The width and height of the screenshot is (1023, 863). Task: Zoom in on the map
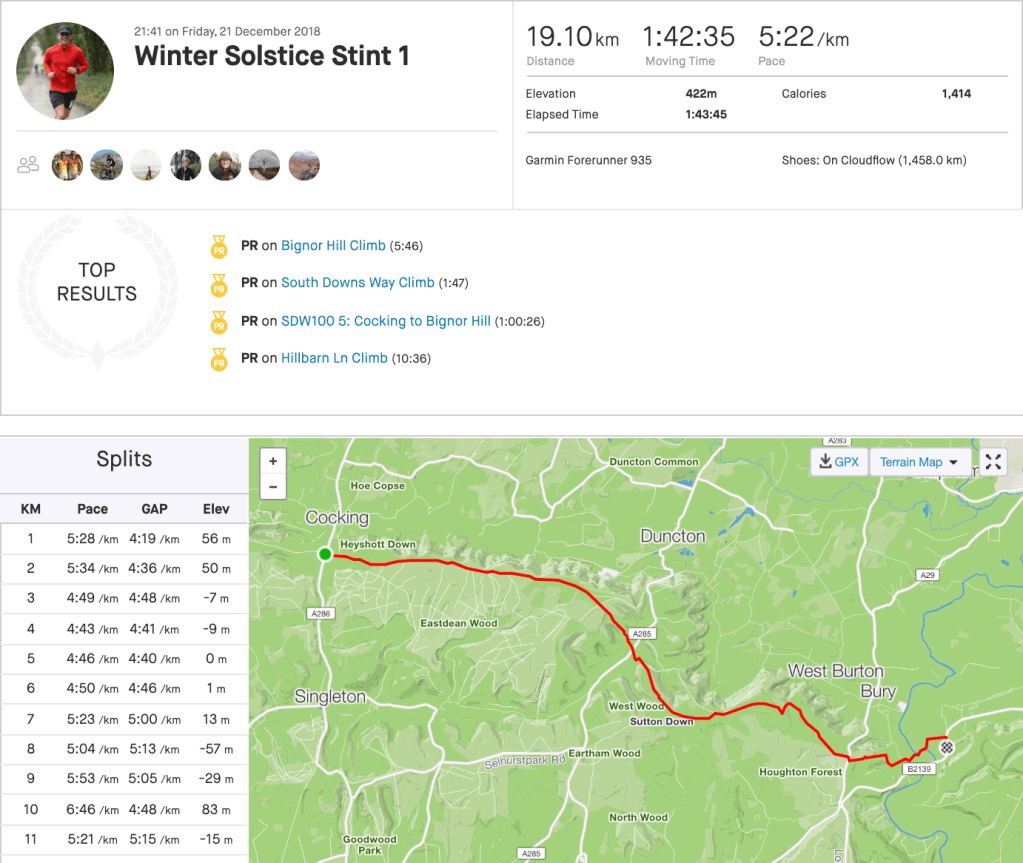pos(273,462)
